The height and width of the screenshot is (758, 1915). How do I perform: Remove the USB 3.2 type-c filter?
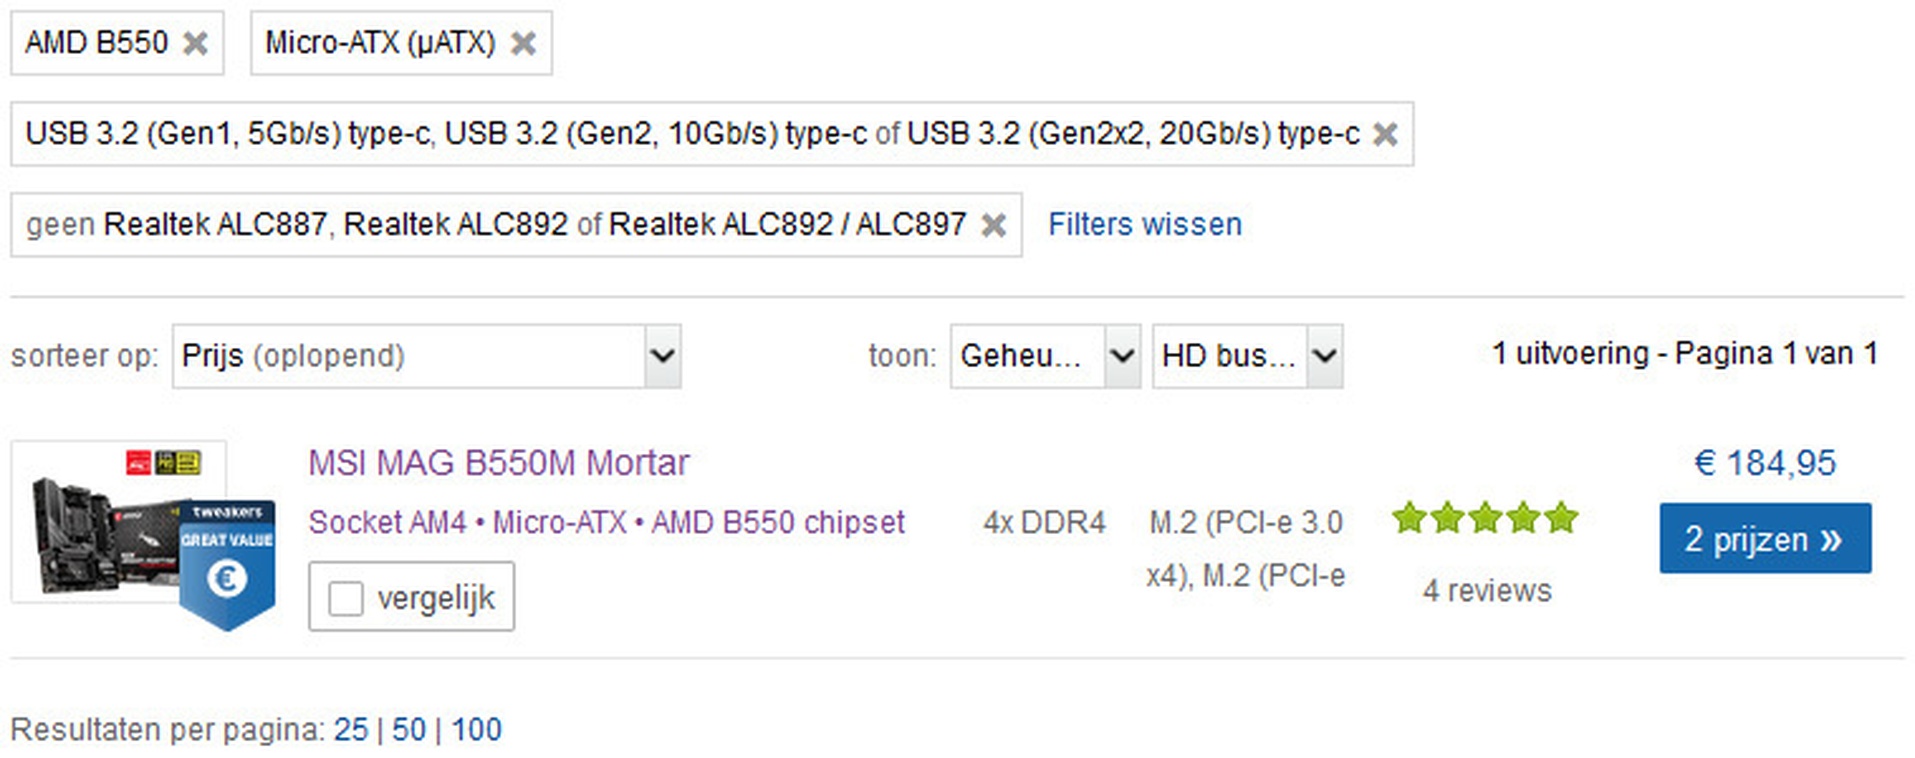click(x=1385, y=134)
